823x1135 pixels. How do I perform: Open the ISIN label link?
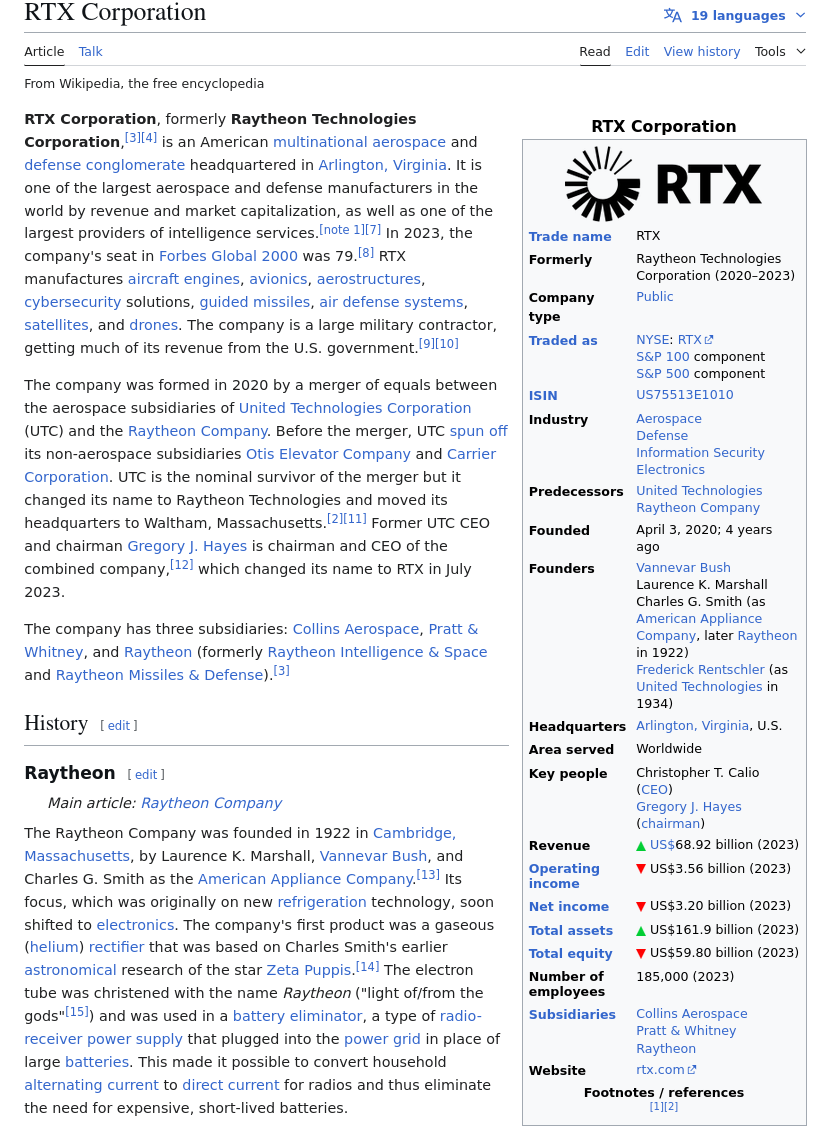pos(543,395)
